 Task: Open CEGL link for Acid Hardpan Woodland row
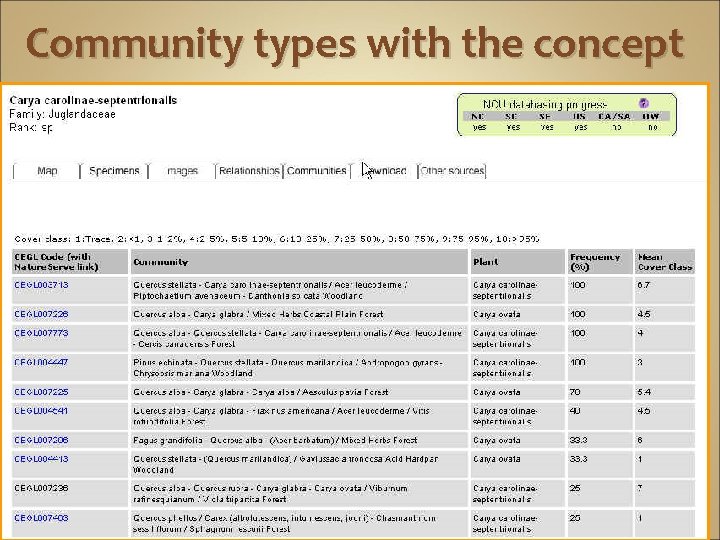tap(41, 459)
